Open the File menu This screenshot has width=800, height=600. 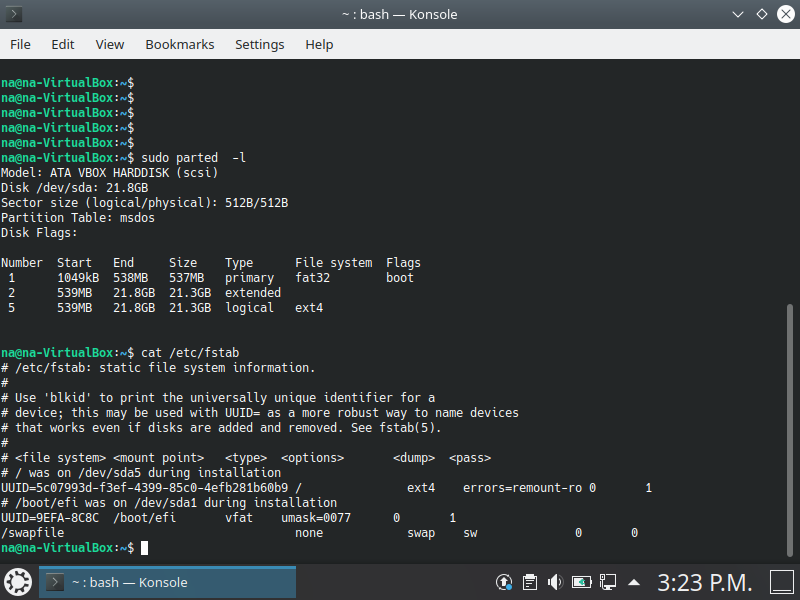pyautogui.click(x=20, y=45)
